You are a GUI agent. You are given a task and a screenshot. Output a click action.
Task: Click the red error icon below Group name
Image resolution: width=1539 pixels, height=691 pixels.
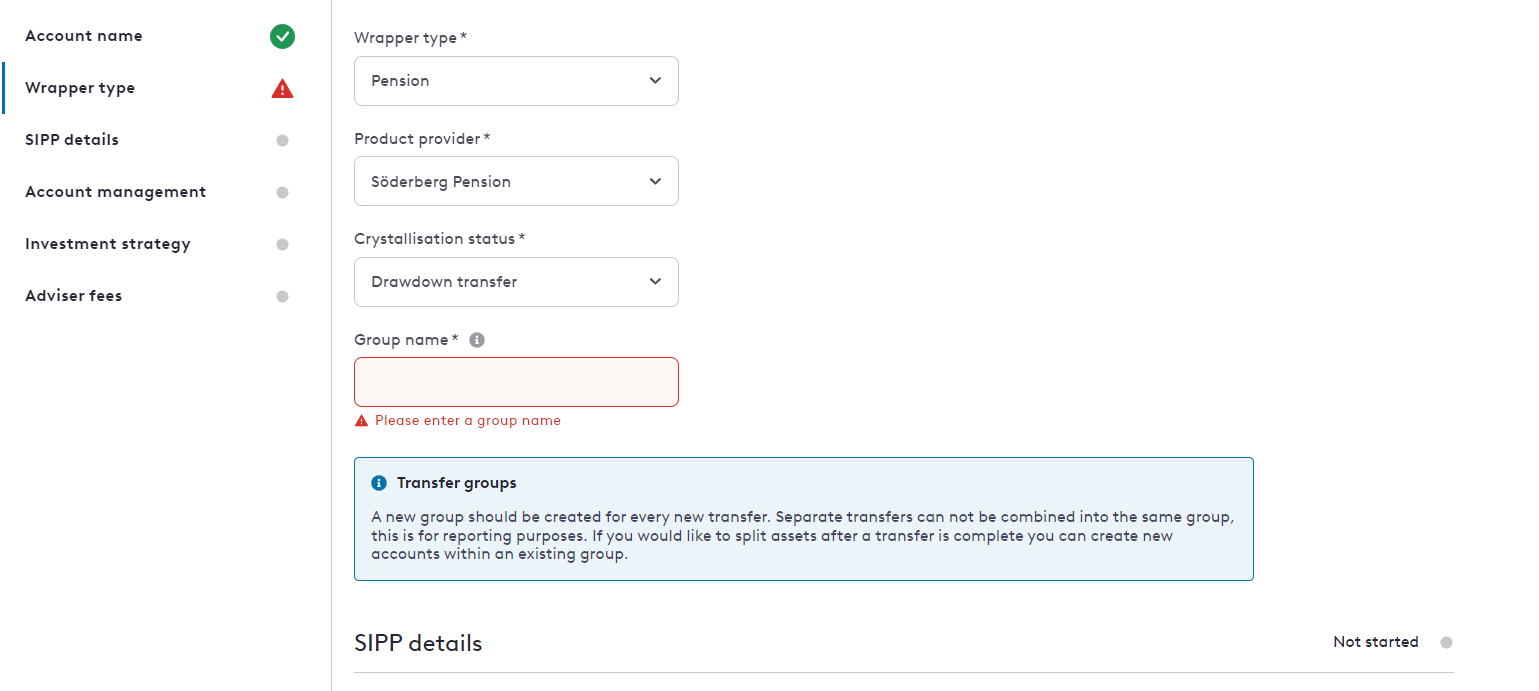click(x=362, y=421)
